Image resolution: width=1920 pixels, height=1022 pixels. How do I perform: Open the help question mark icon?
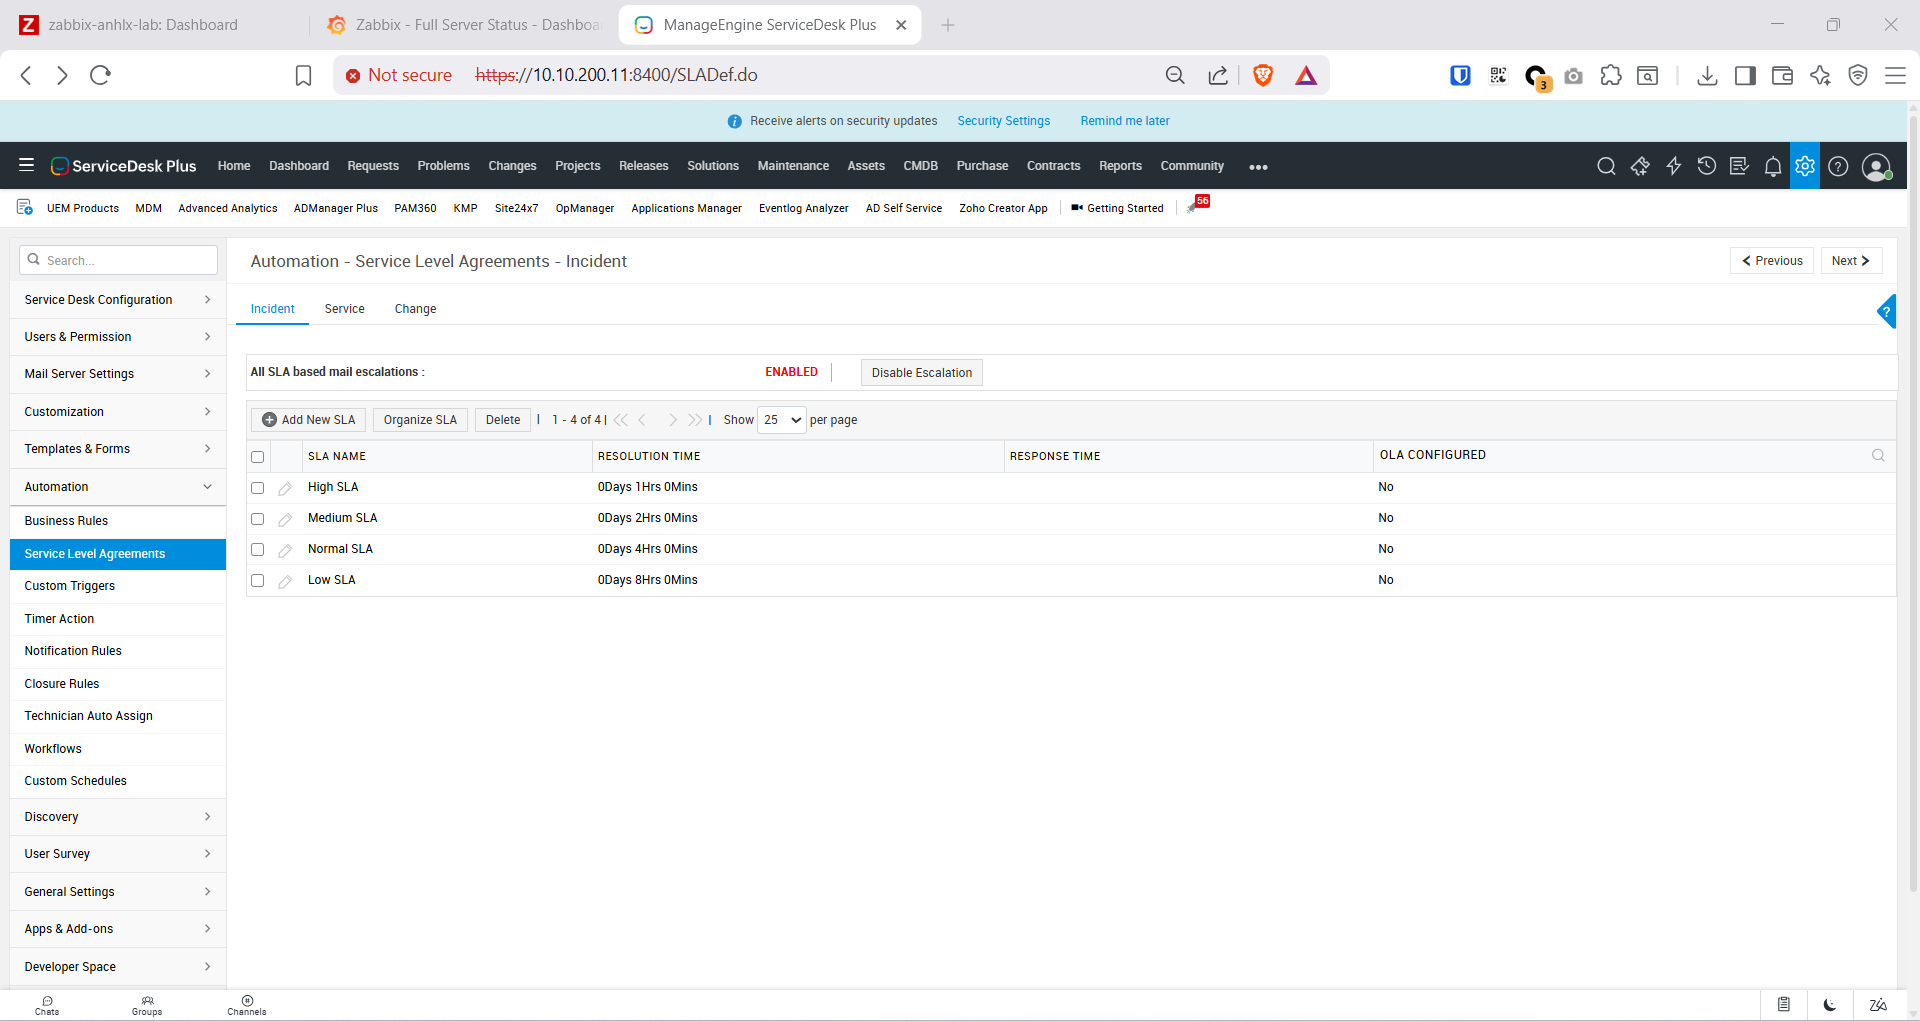pyautogui.click(x=1838, y=166)
